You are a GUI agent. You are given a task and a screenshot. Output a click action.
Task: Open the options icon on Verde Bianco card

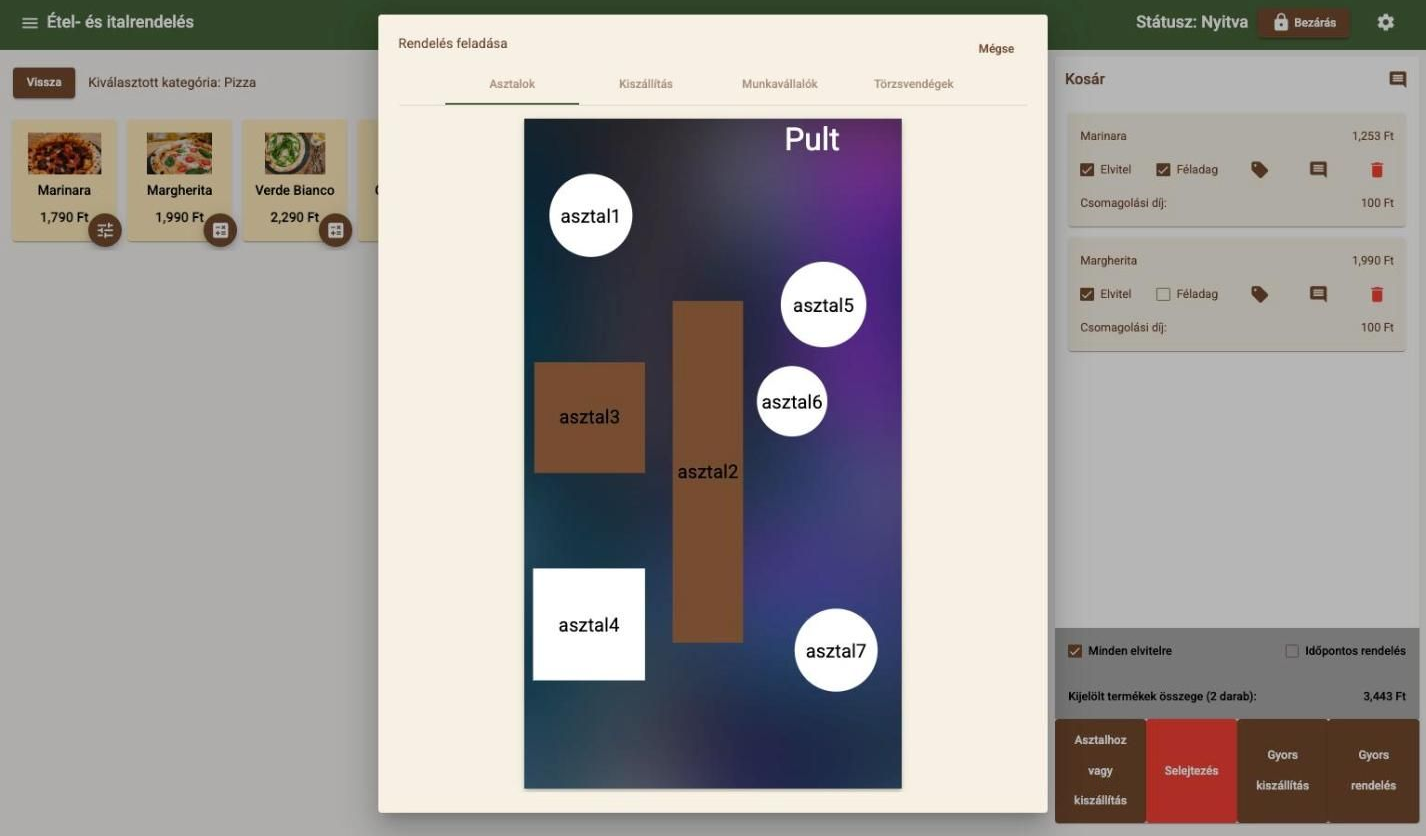336,230
